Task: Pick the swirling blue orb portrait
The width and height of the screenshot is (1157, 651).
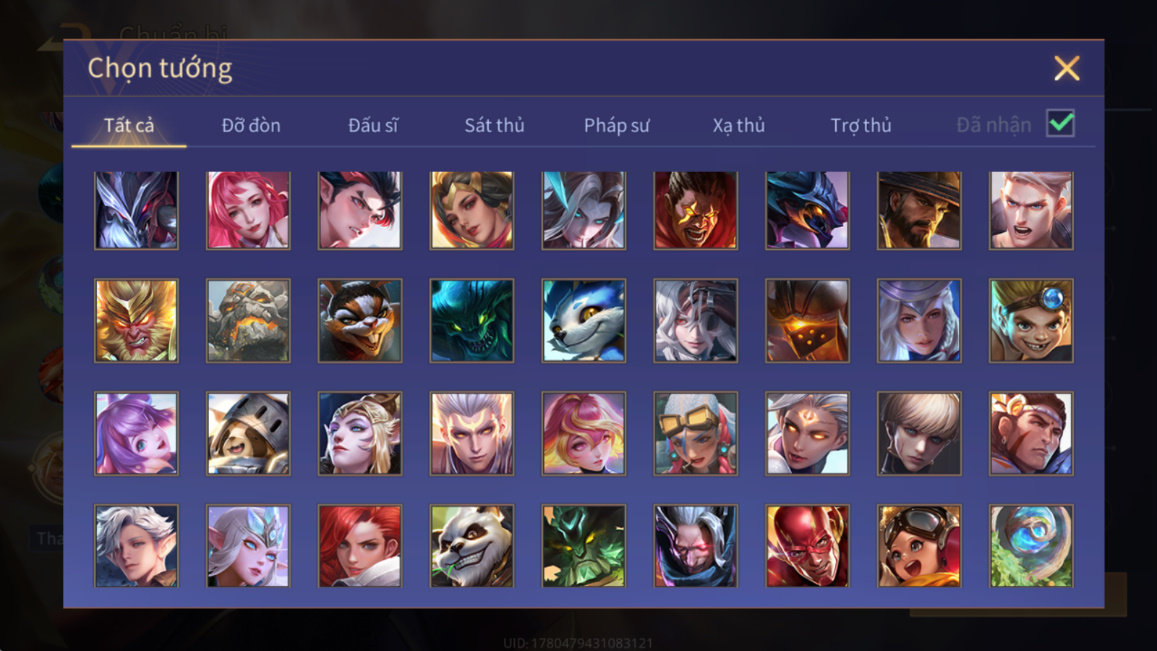Action: (x=1031, y=546)
